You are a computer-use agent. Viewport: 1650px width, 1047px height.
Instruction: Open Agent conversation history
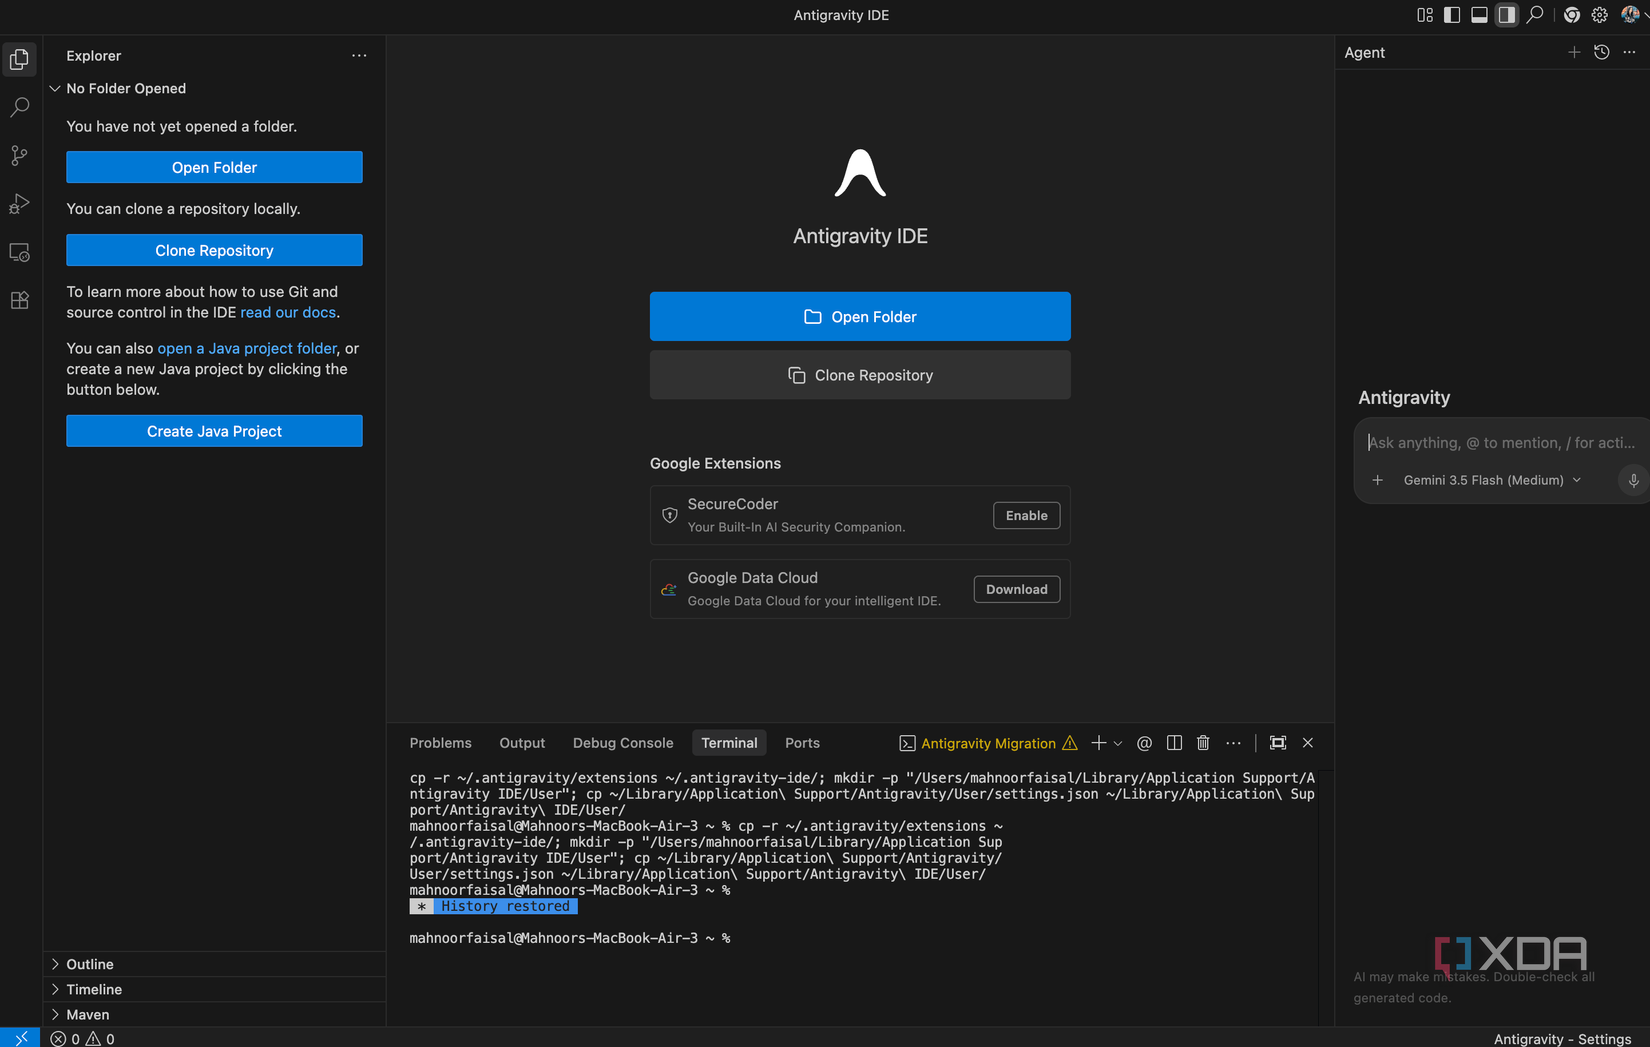tap(1602, 52)
